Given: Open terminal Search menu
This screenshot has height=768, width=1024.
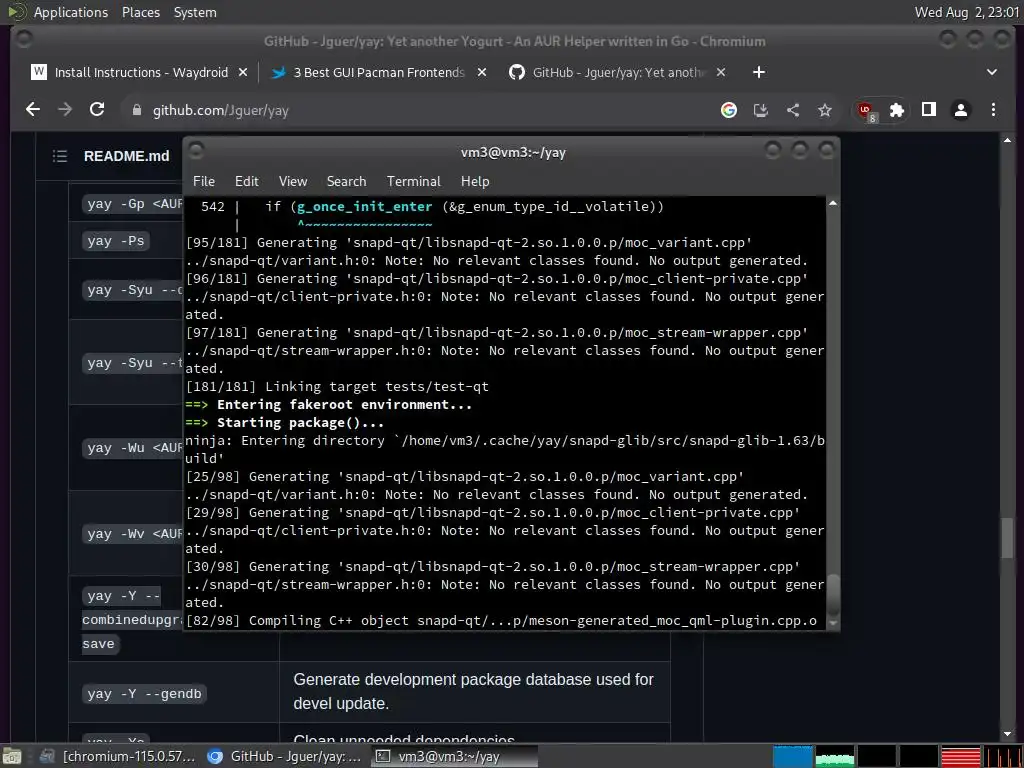Looking at the screenshot, I should point(346,182).
